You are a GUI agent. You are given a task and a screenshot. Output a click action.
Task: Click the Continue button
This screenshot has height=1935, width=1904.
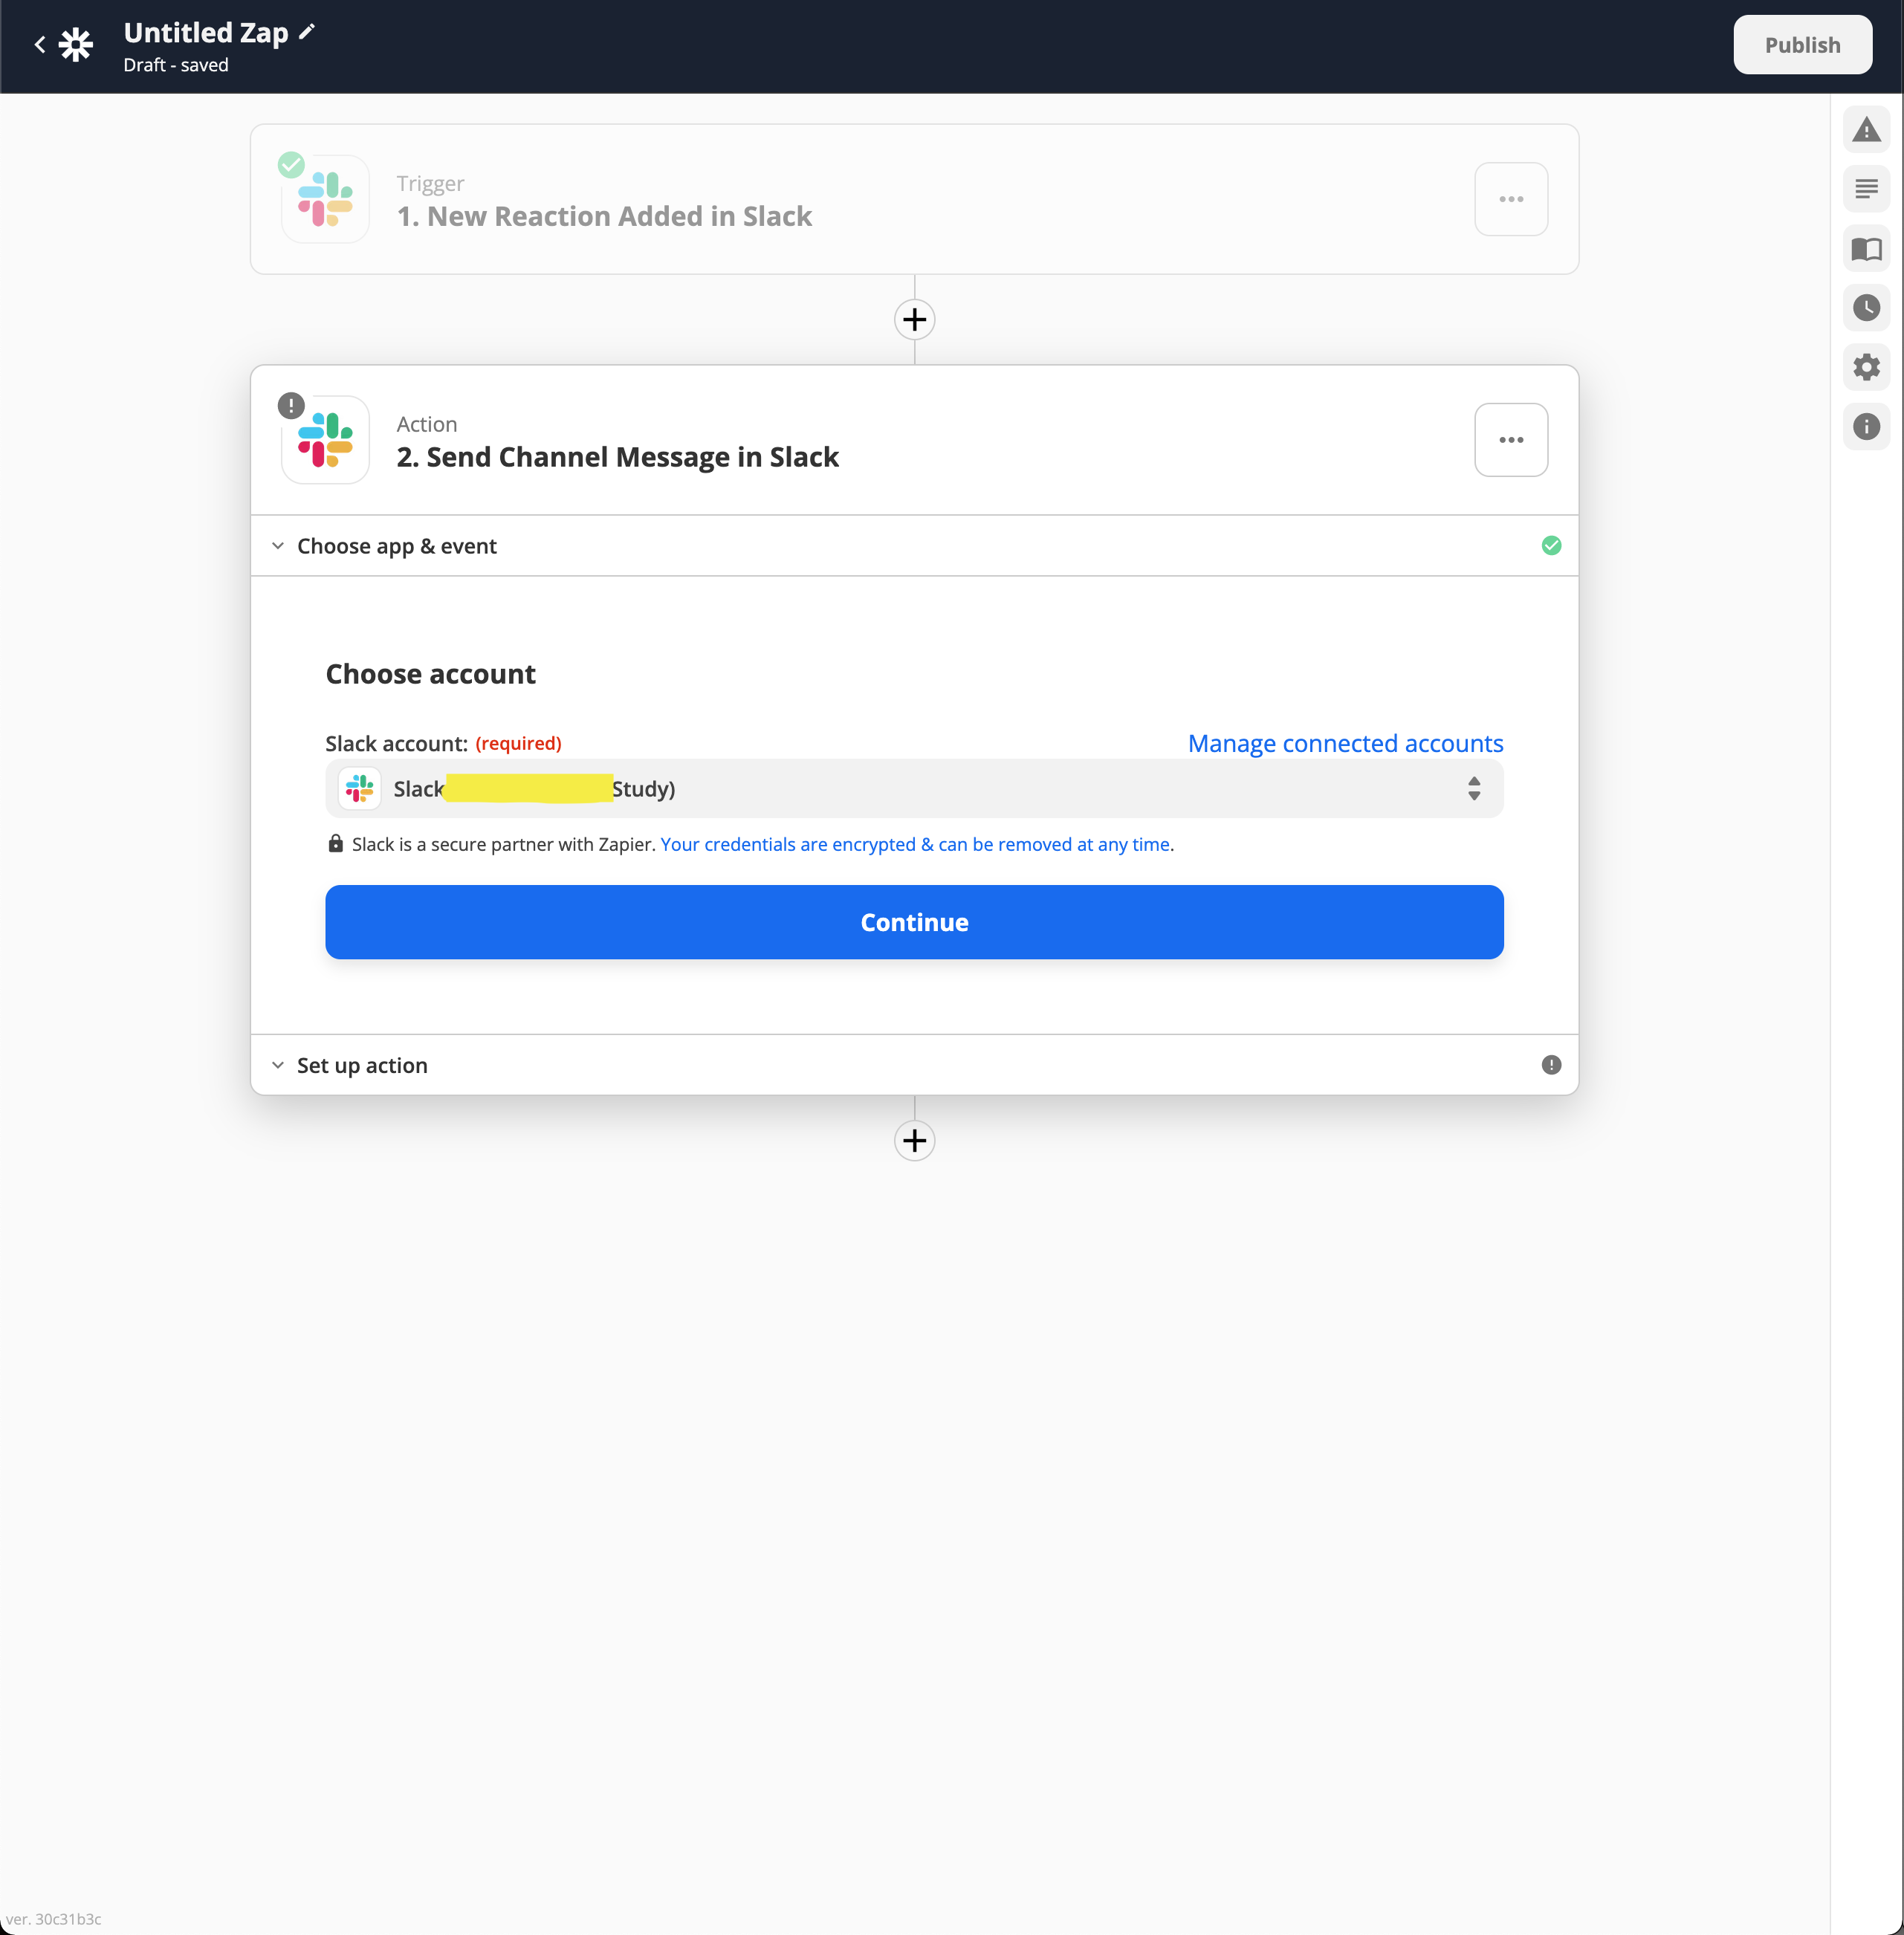(913, 922)
